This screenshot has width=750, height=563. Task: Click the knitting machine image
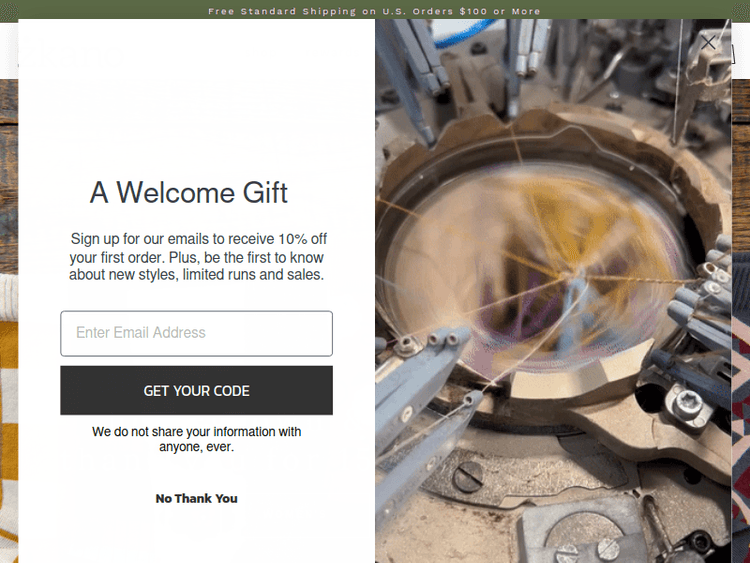click(553, 291)
